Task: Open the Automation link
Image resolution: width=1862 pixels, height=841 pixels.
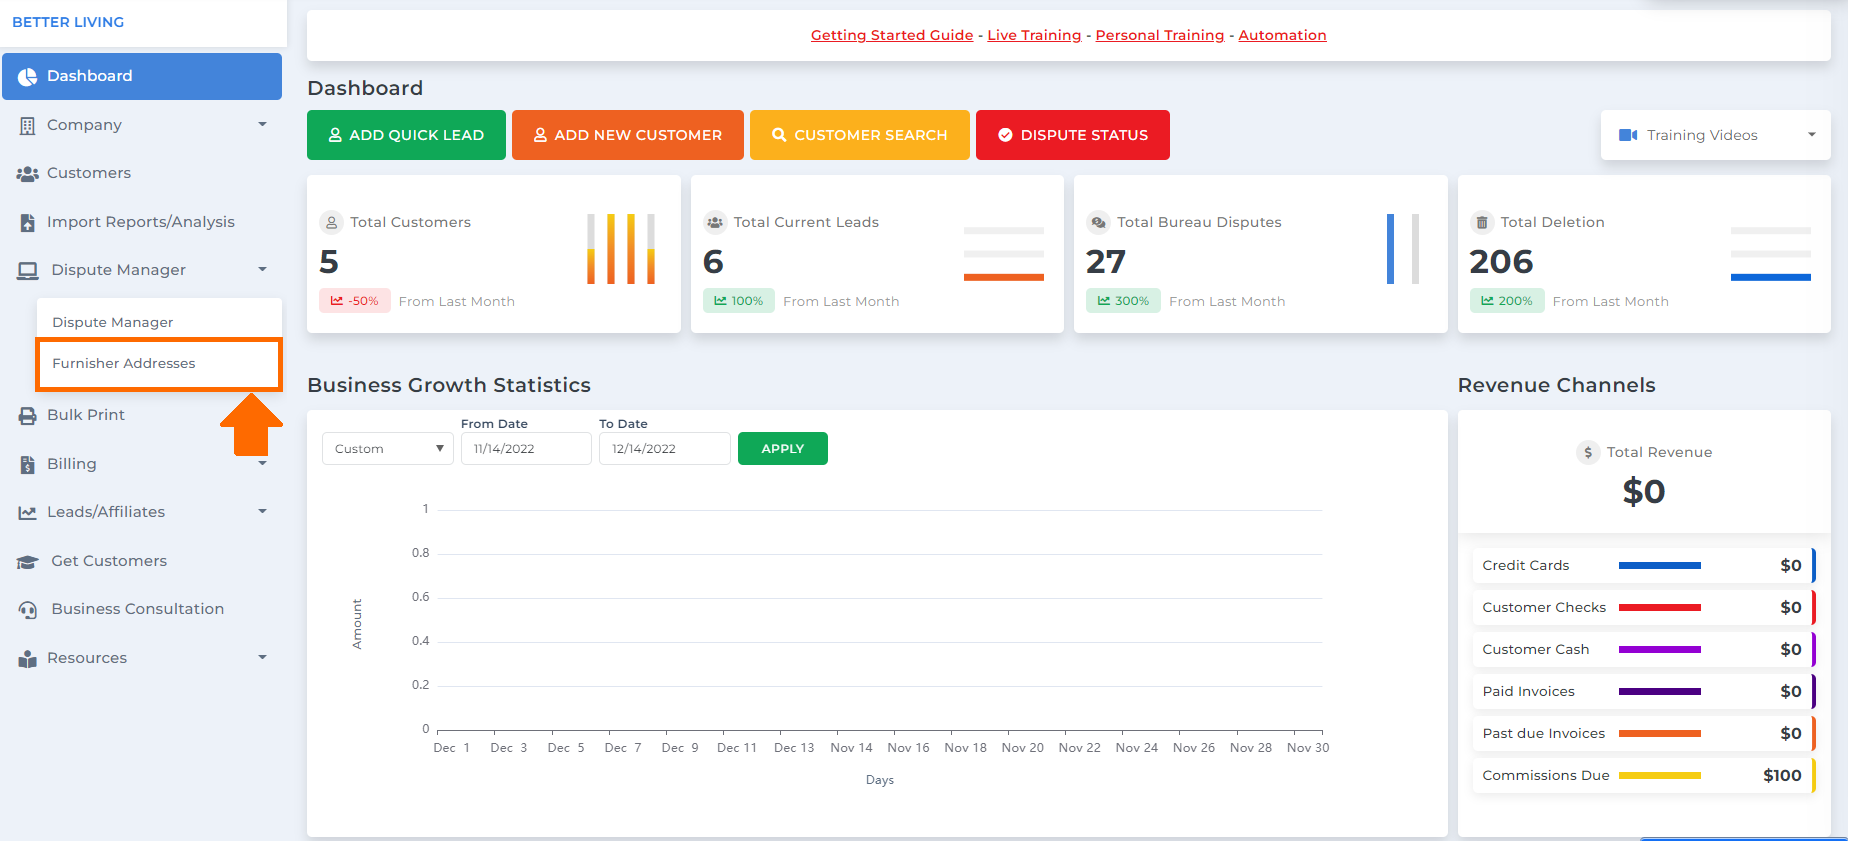Action: [1282, 35]
